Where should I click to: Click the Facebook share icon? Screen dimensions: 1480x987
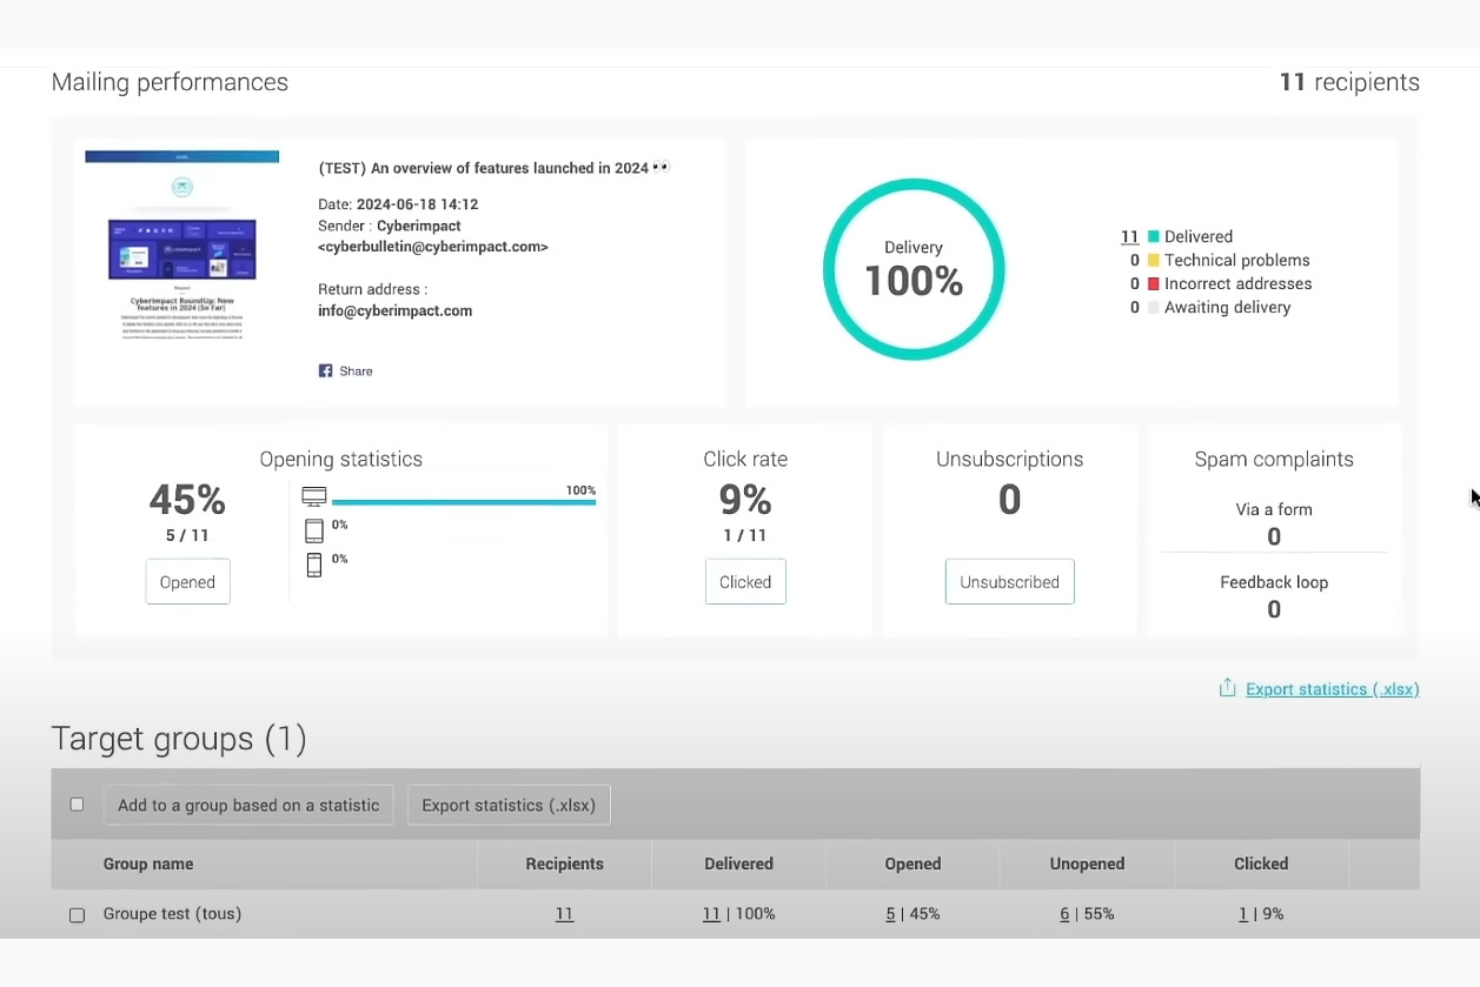325,371
